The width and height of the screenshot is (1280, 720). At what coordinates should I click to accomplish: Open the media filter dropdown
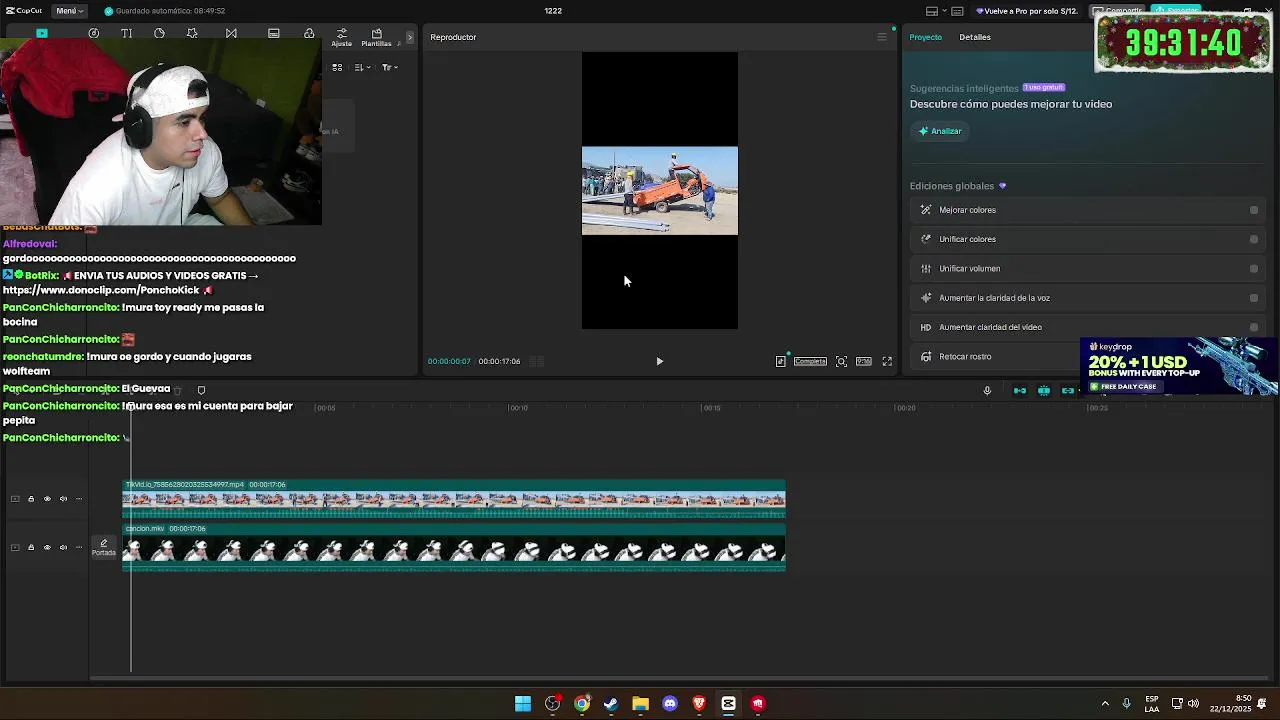point(389,67)
